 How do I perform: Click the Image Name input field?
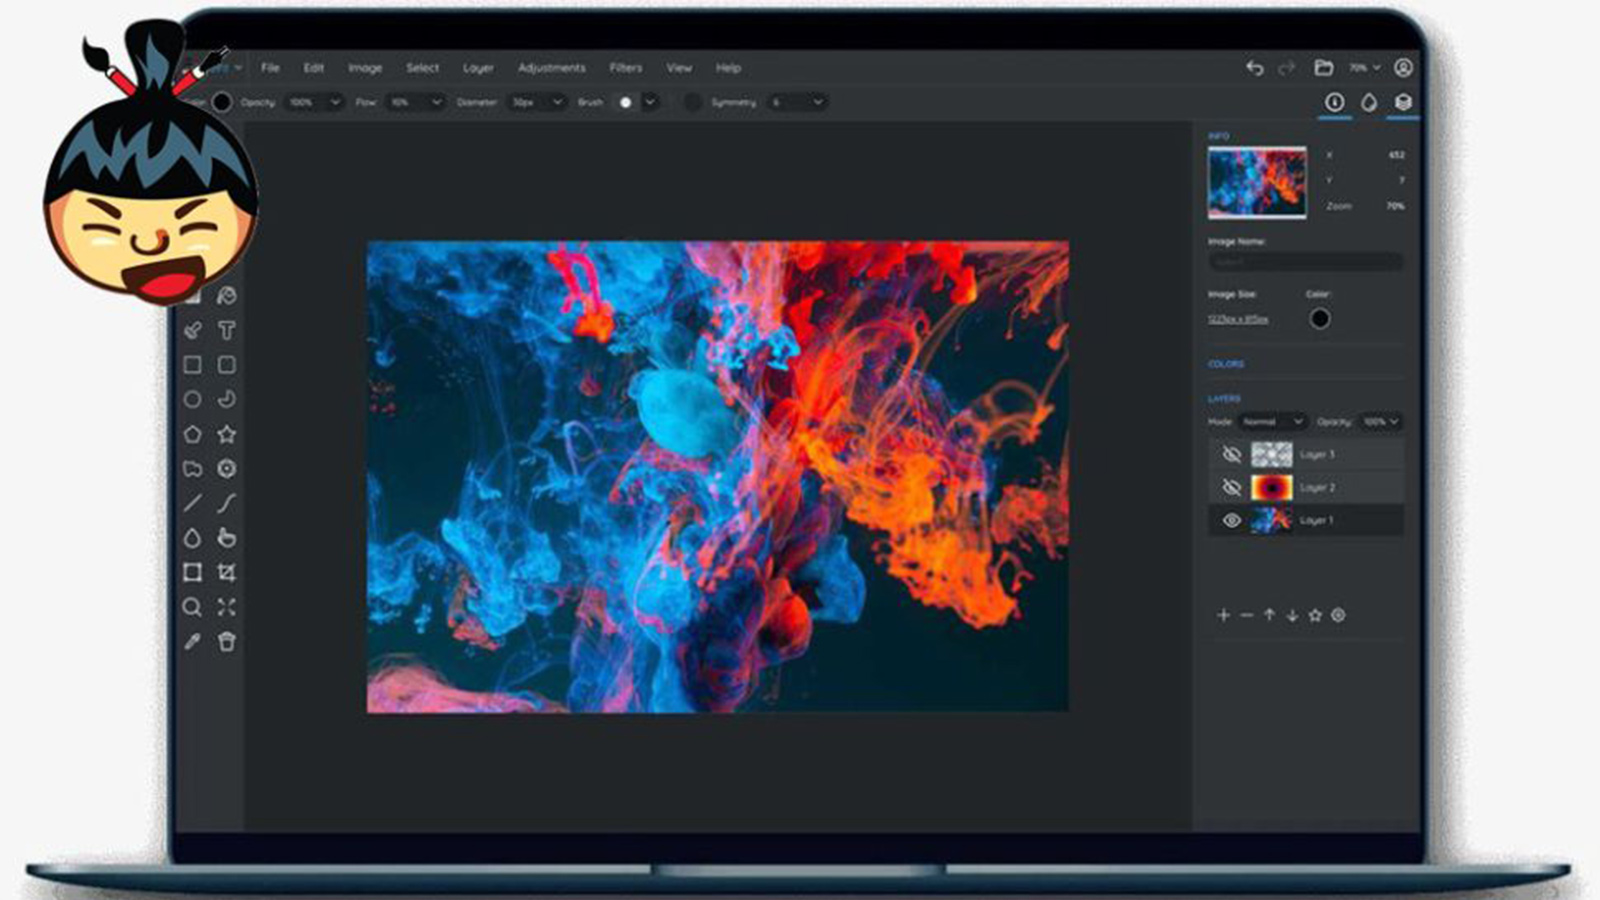[x=1305, y=262]
